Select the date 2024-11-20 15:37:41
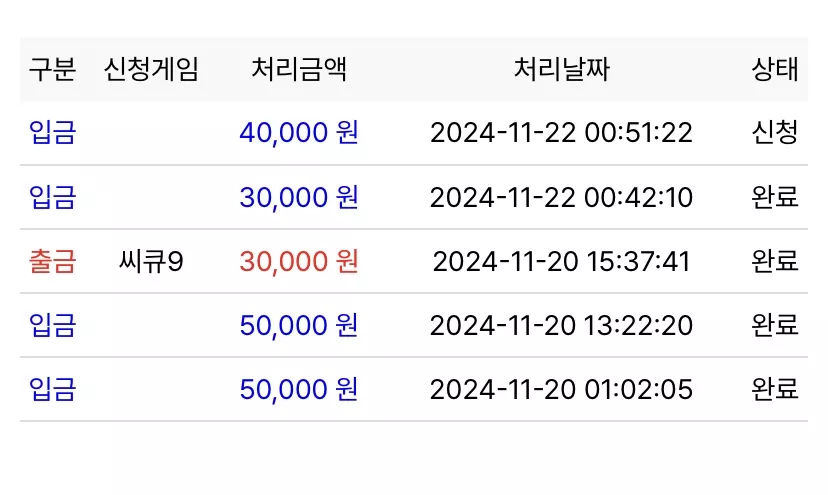Screen dimensions: 828x495 561,261
